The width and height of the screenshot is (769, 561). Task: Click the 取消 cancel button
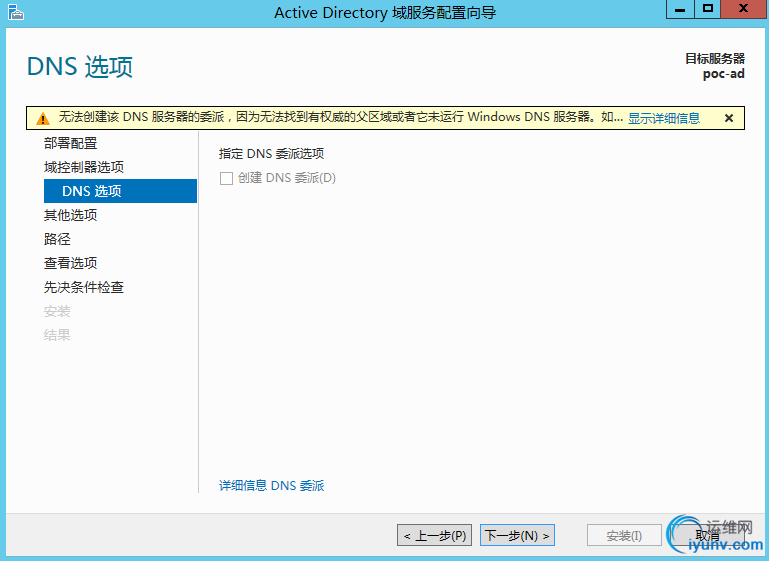(707, 535)
